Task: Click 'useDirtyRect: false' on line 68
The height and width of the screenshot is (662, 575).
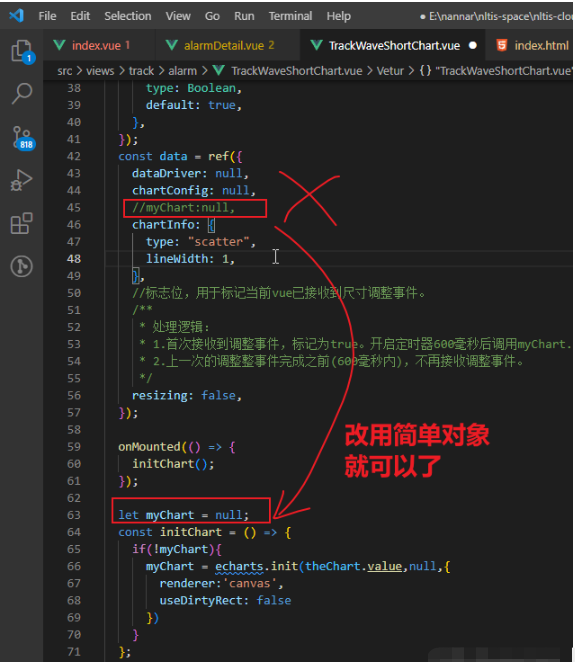Action: (225, 601)
